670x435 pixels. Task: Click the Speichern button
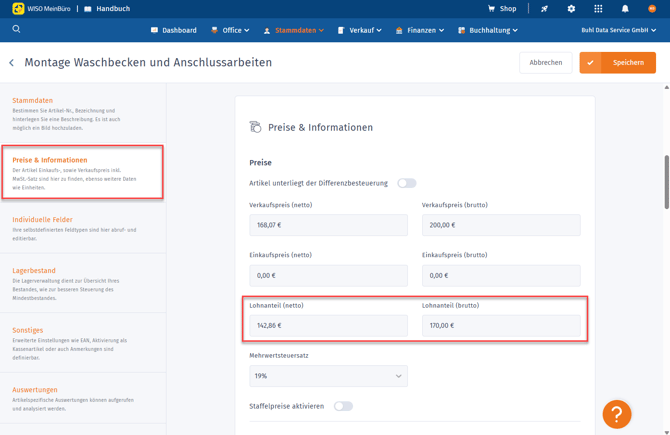coord(617,63)
